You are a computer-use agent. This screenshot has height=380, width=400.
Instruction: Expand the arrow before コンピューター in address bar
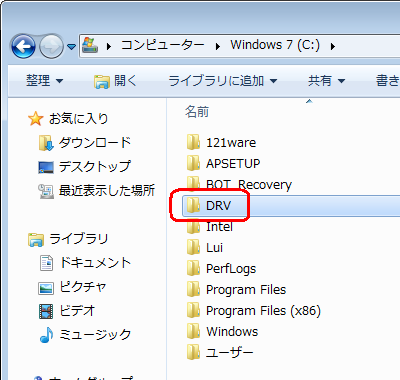(109, 46)
